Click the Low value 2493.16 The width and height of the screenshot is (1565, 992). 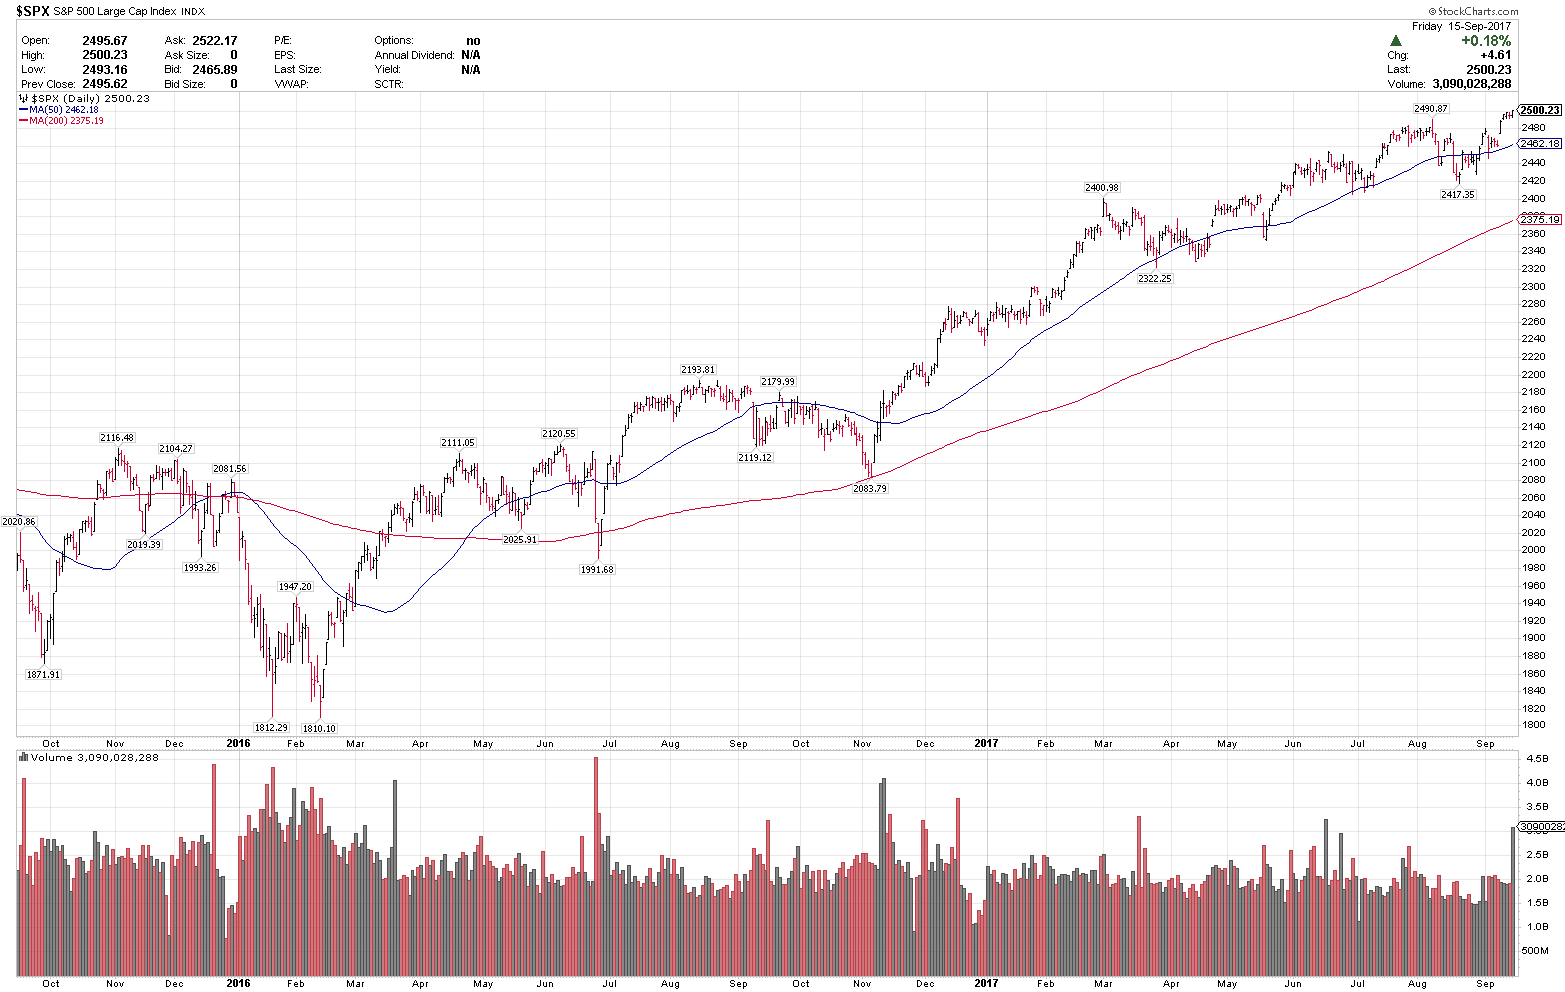point(104,70)
